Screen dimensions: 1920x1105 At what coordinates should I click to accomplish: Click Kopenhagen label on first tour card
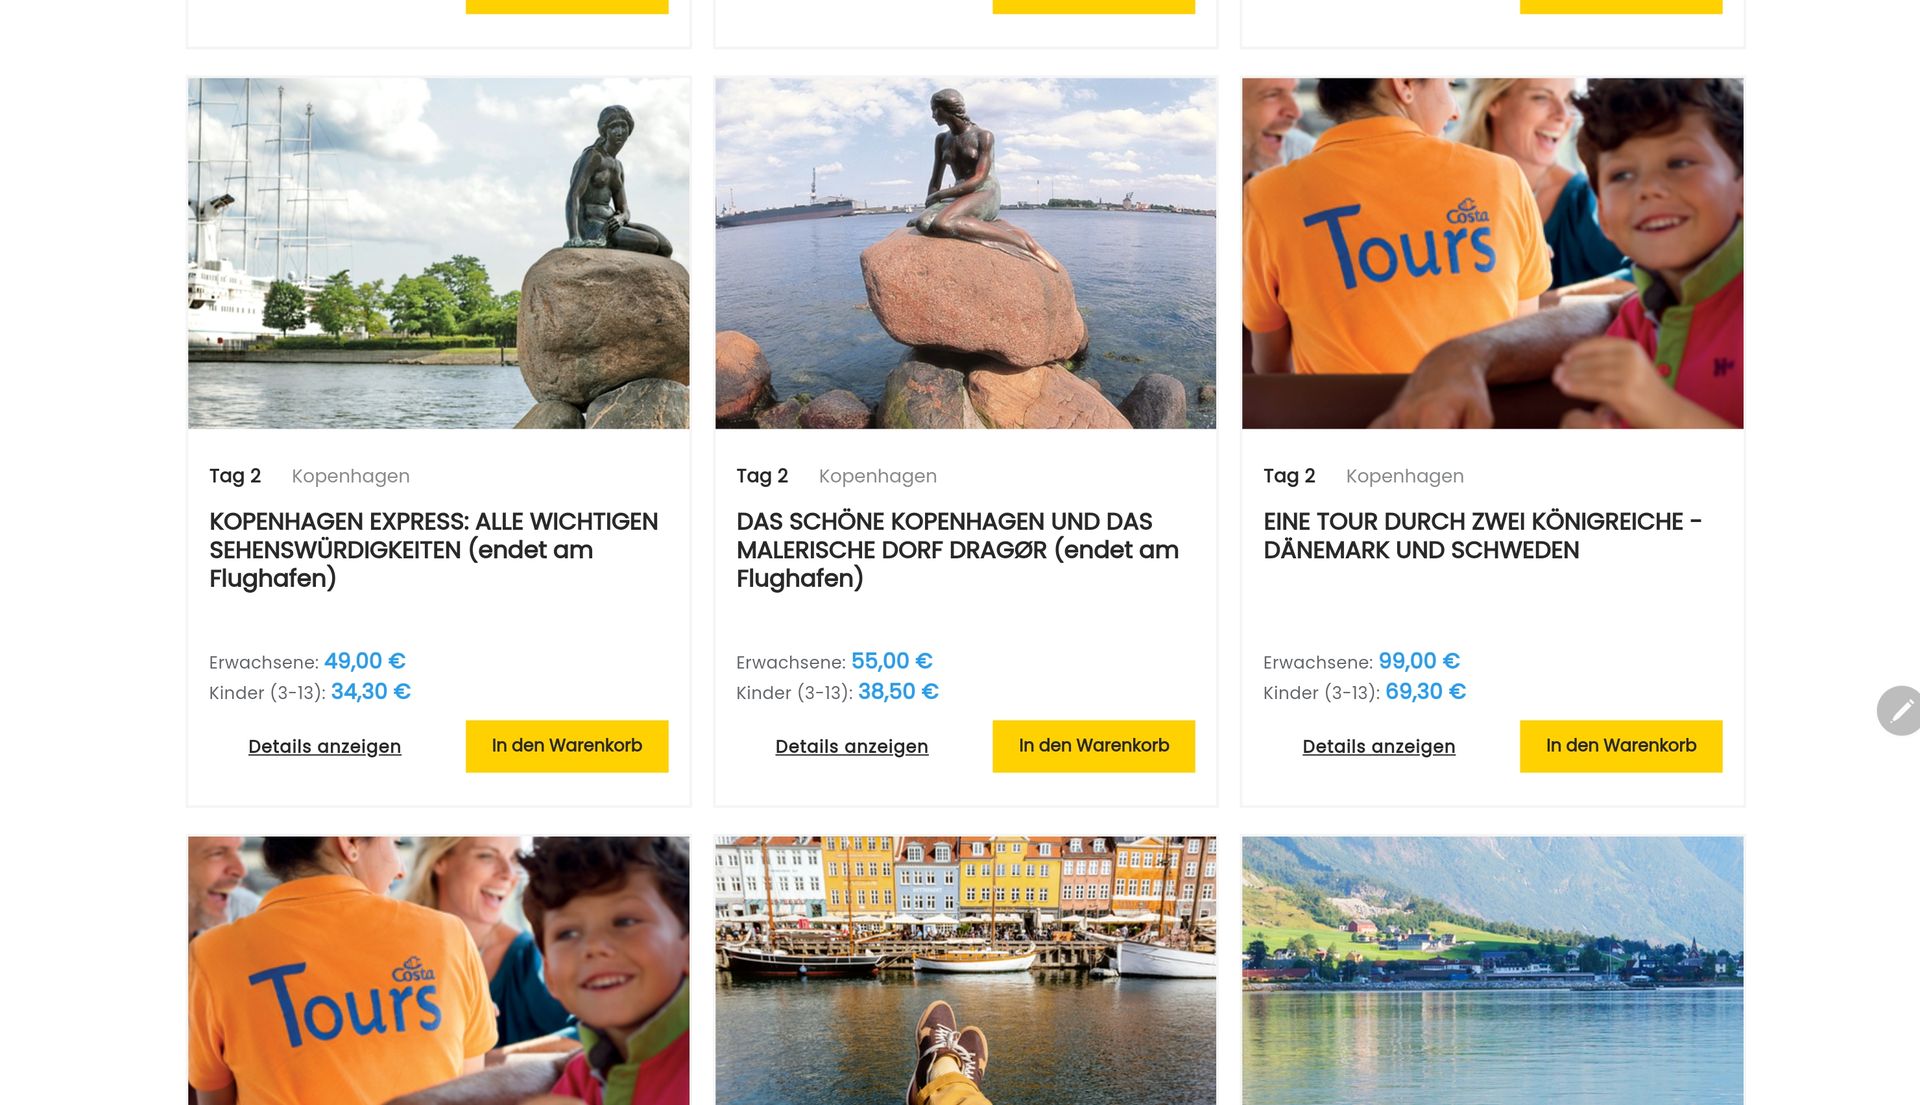351,476
